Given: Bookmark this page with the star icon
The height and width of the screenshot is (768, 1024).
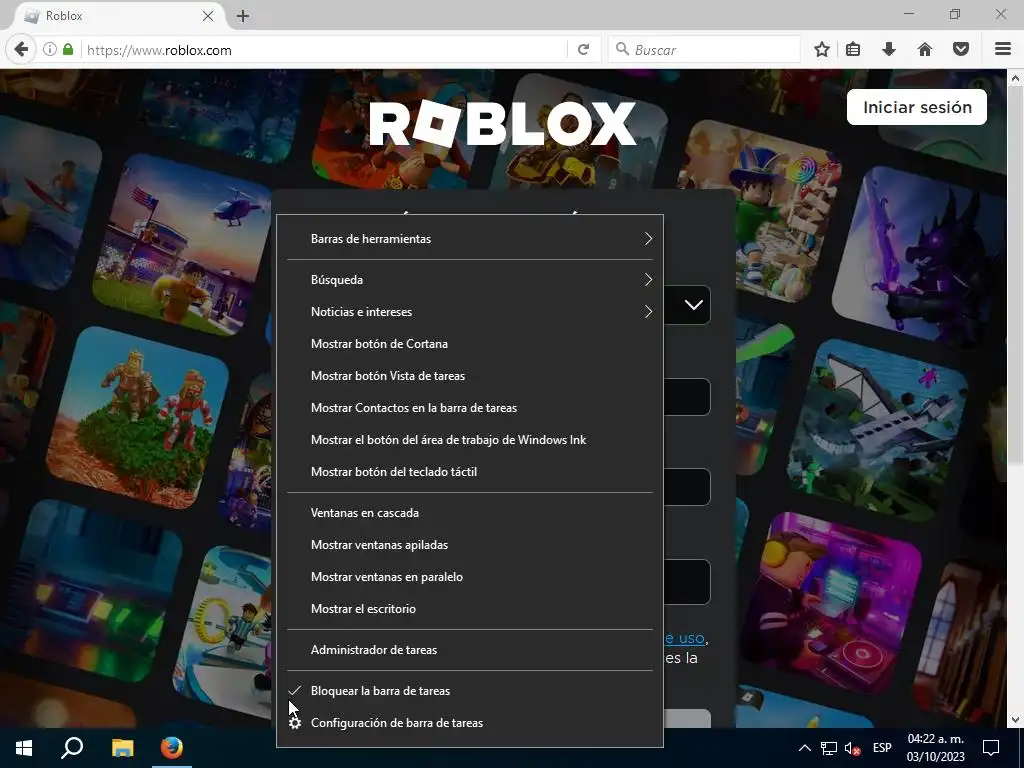Looking at the screenshot, I should [822, 50].
